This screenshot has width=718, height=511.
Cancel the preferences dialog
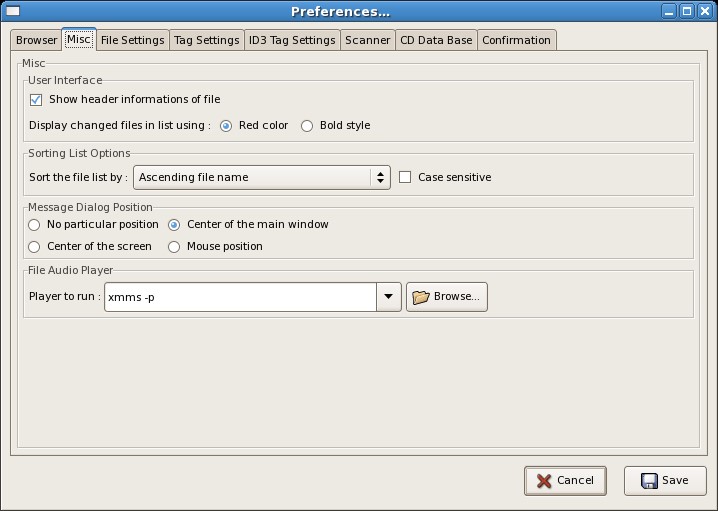(x=565, y=481)
